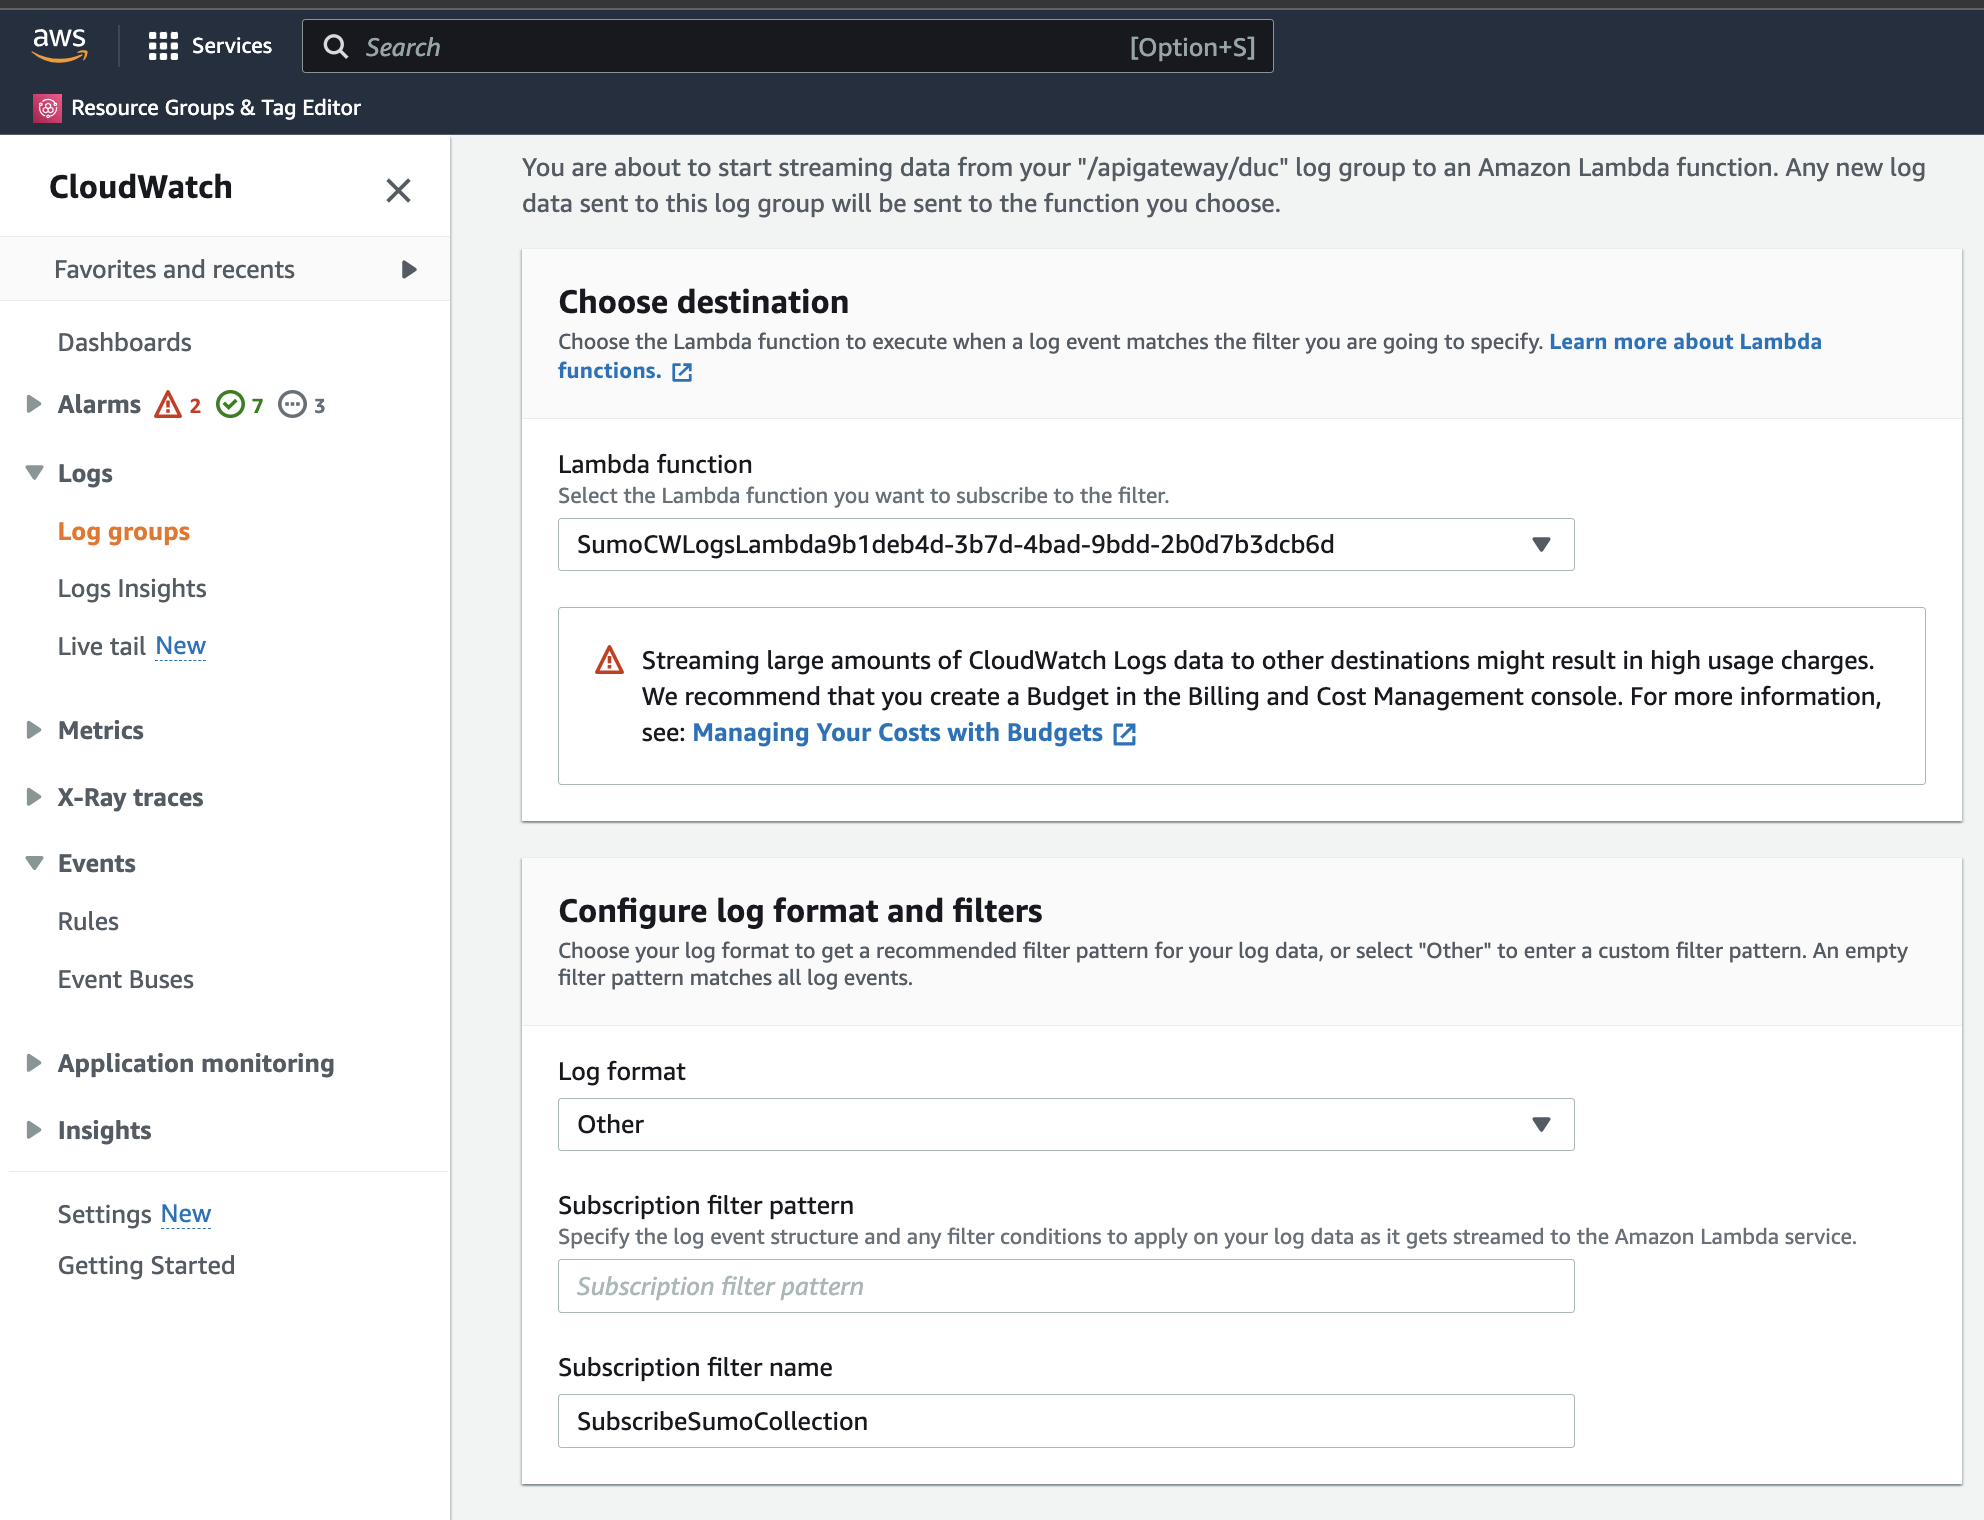Image resolution: width=1984 pixels, height=1520 pixels.
Task: Click the green OK alarms count icon
Action: (x=232, y=404)
